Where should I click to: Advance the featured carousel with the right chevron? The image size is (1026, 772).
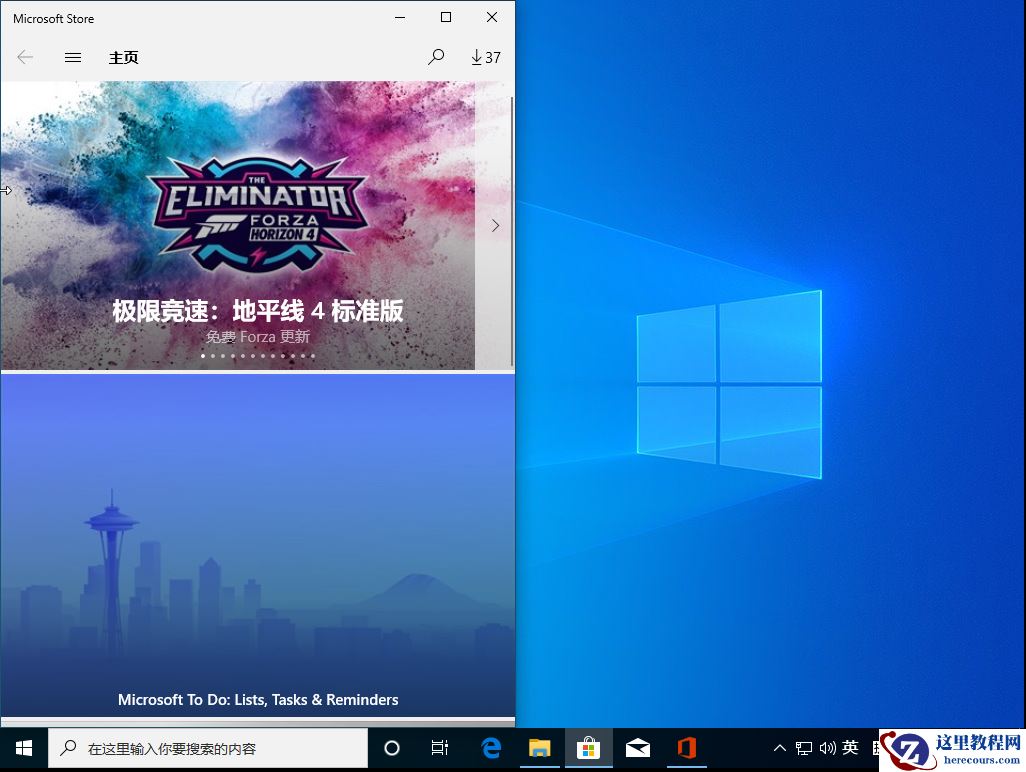495,225
